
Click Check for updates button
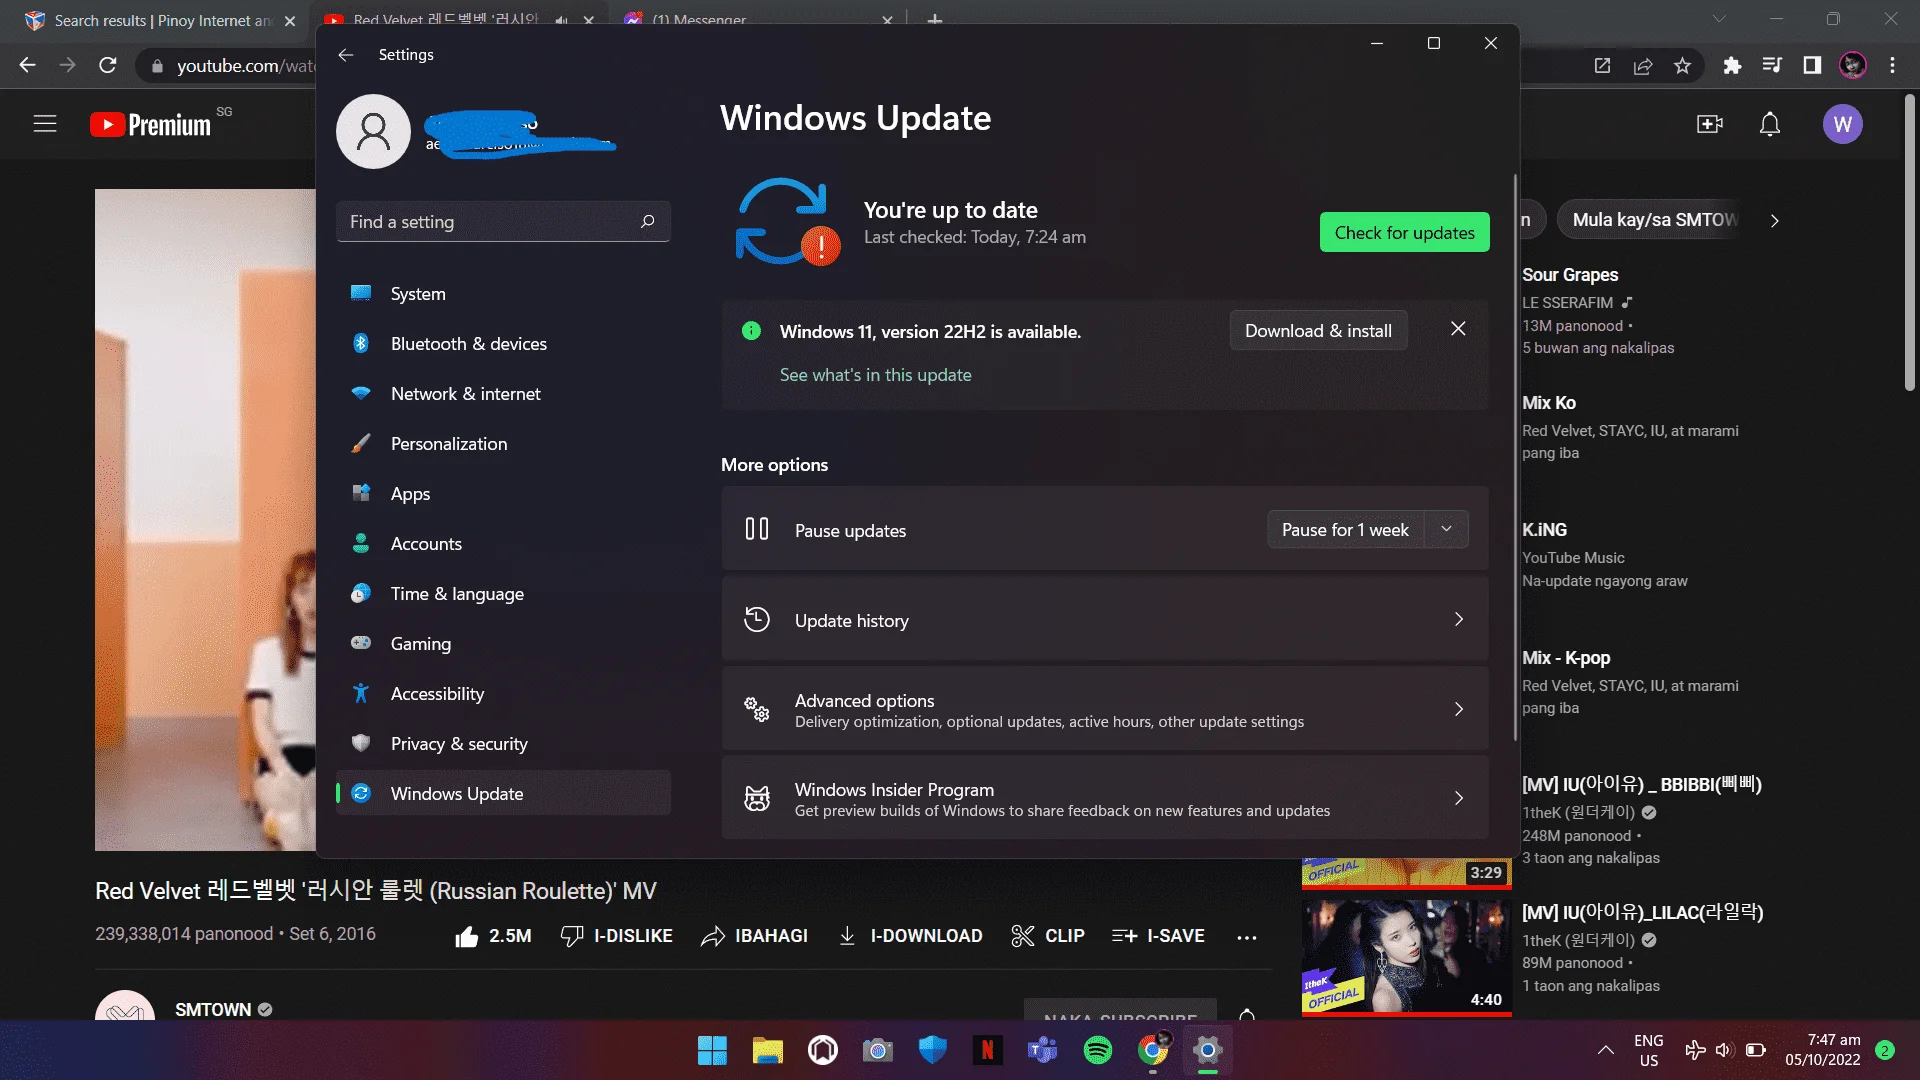point(1404,233)
